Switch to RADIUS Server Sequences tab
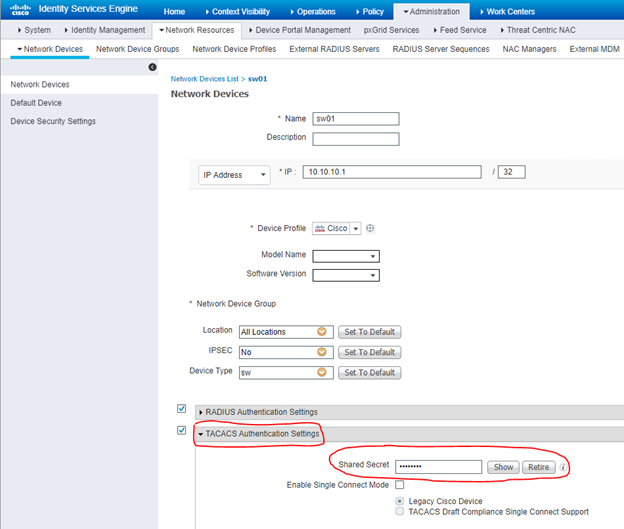 click(x=441, y=49)
